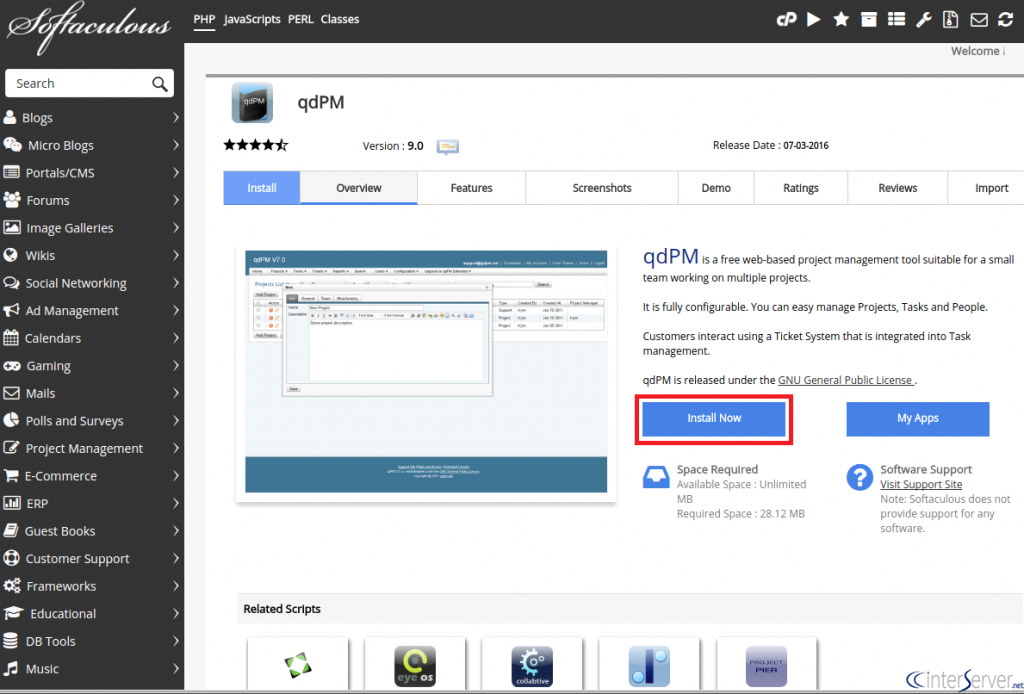Click the Softaculous logo
The image size is (1024, 694).
tap(89, 26)
